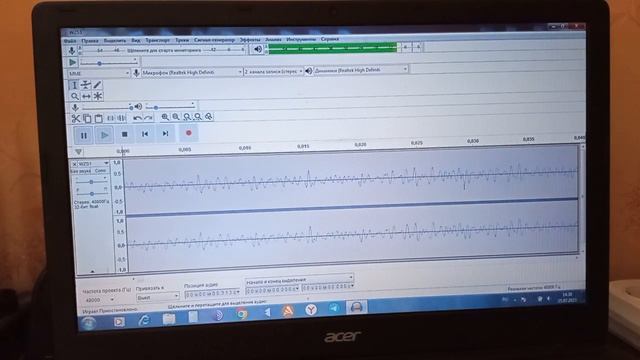Viewport: 640px width, 360px height.
Task: Open the Help (Справка) menu
Action: pos(329,39)
